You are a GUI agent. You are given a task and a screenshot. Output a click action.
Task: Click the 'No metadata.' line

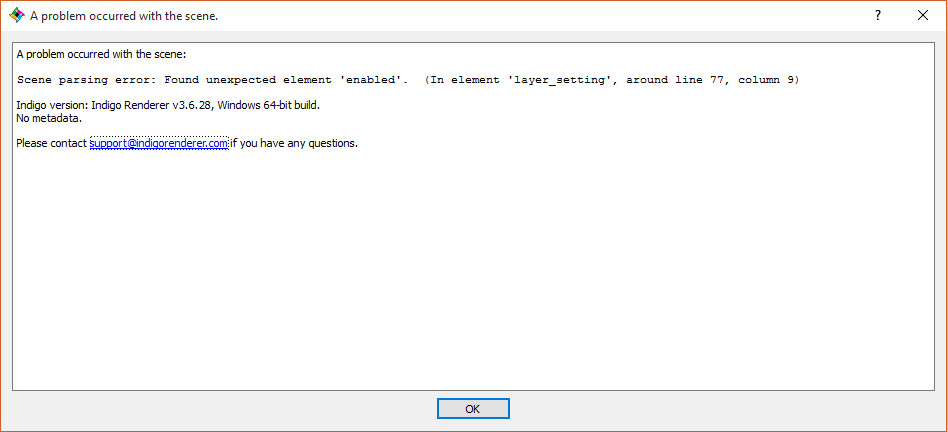[49, 118]
